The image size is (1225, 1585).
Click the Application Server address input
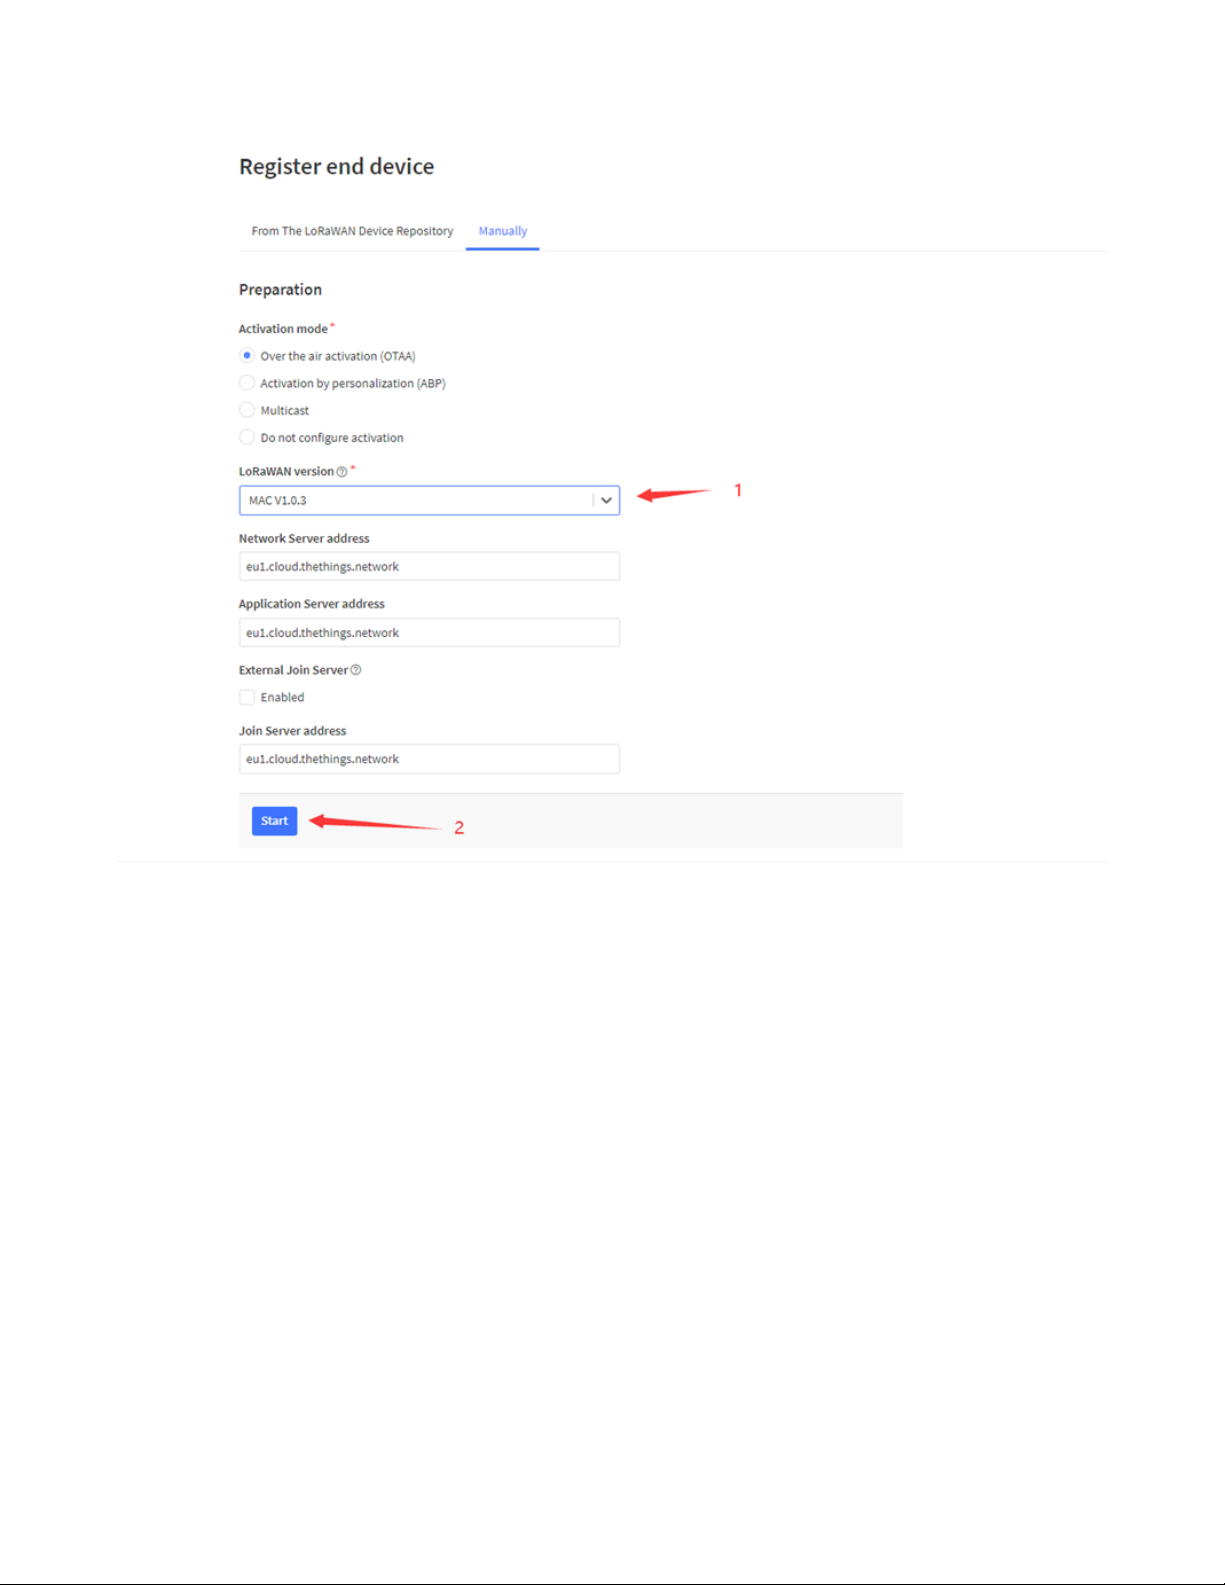pyautogui.click(x=429, y=632)
